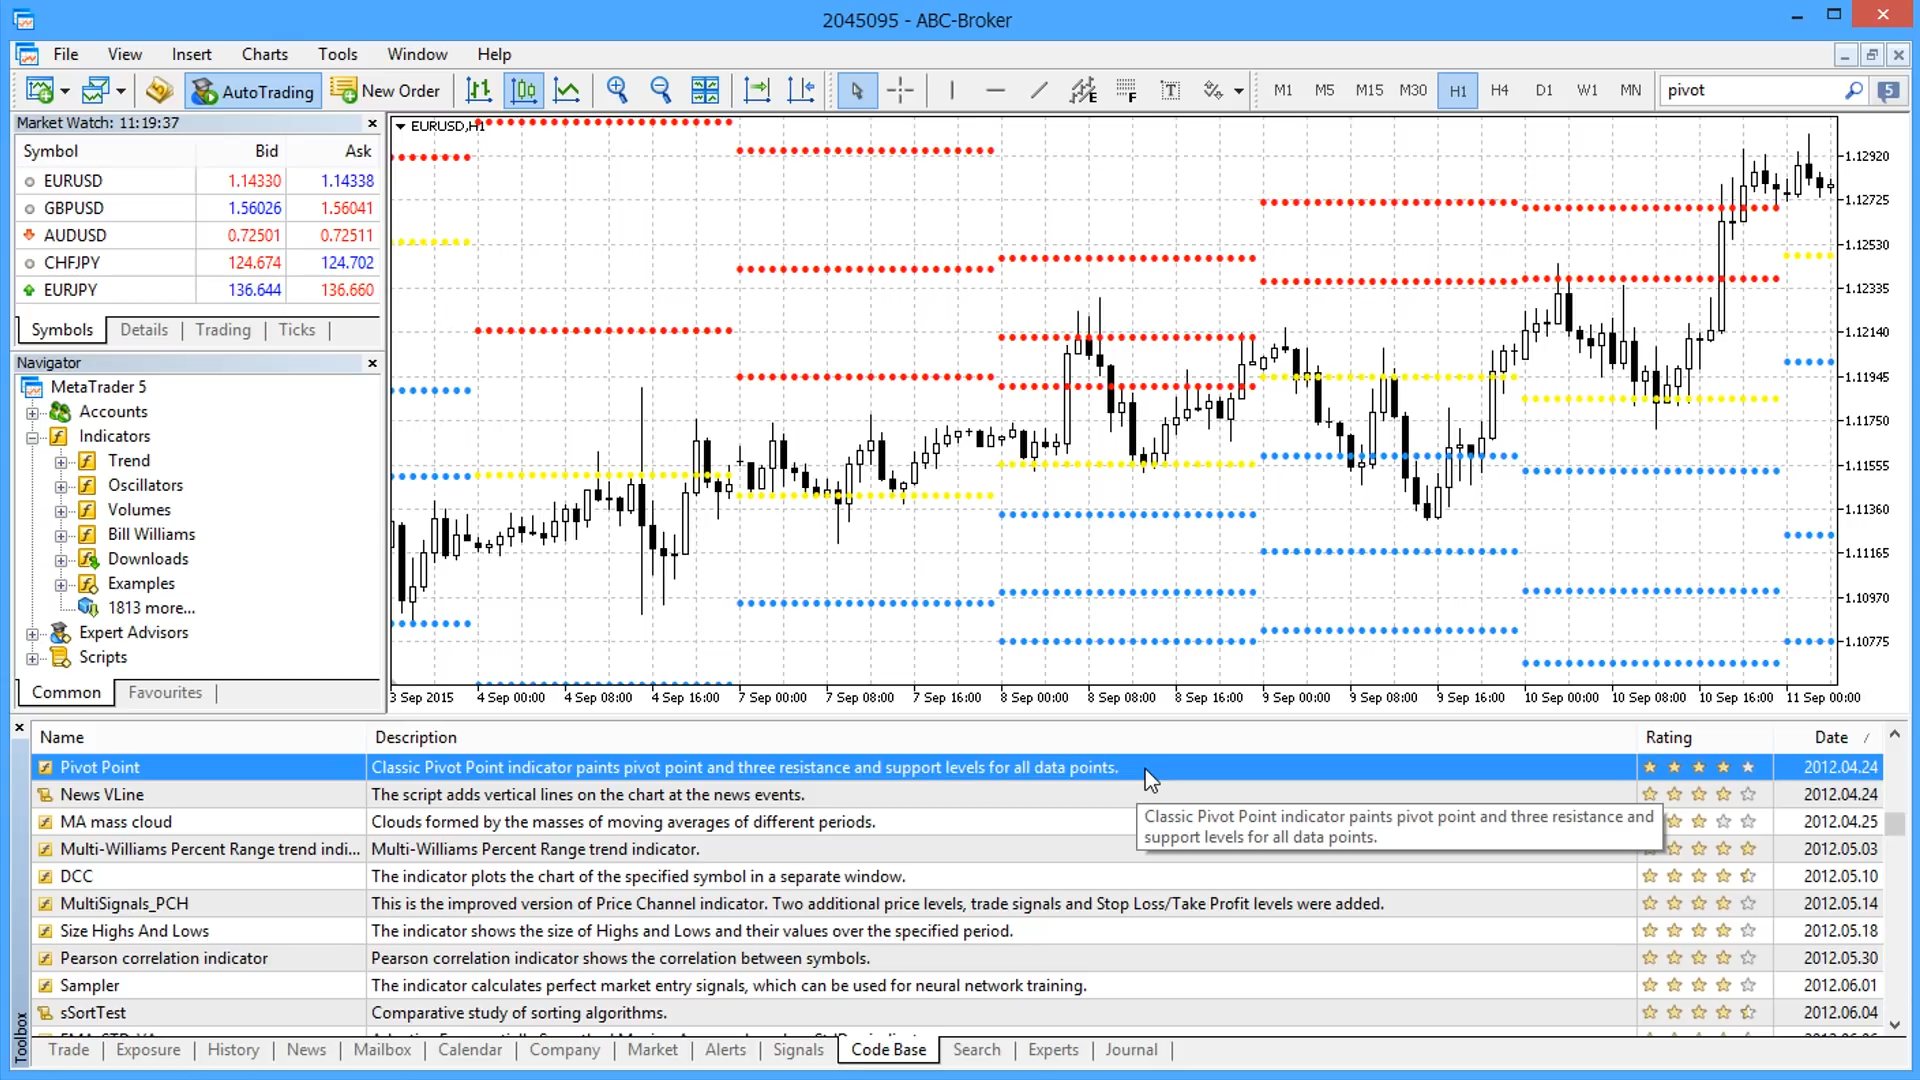This screenshot has width=1920, height=1080.
Task: Switch chart to bar chart style
Action: (x=479, y=91)
